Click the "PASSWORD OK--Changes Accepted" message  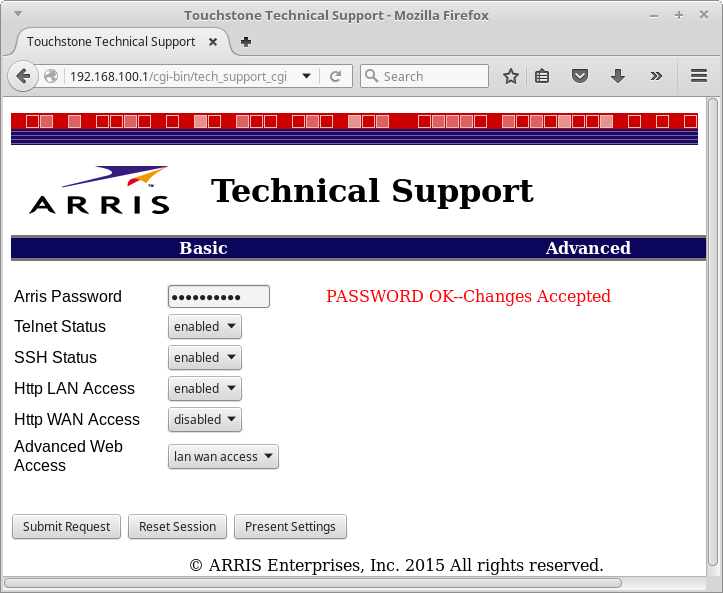pos(468,296)
